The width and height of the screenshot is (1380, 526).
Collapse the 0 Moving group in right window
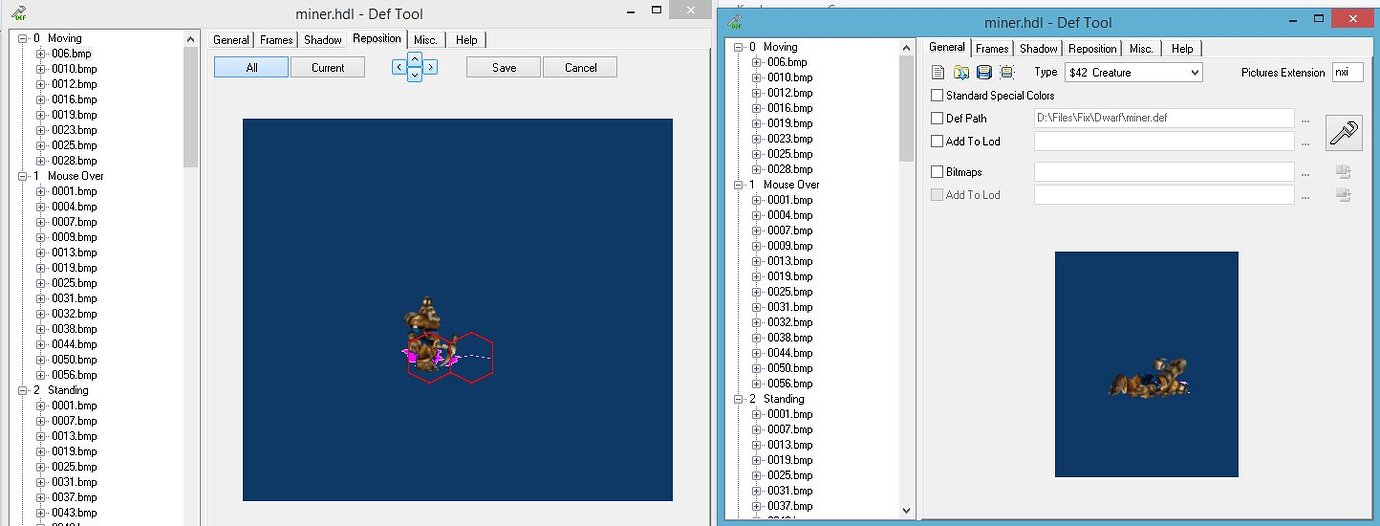point(738,47)
